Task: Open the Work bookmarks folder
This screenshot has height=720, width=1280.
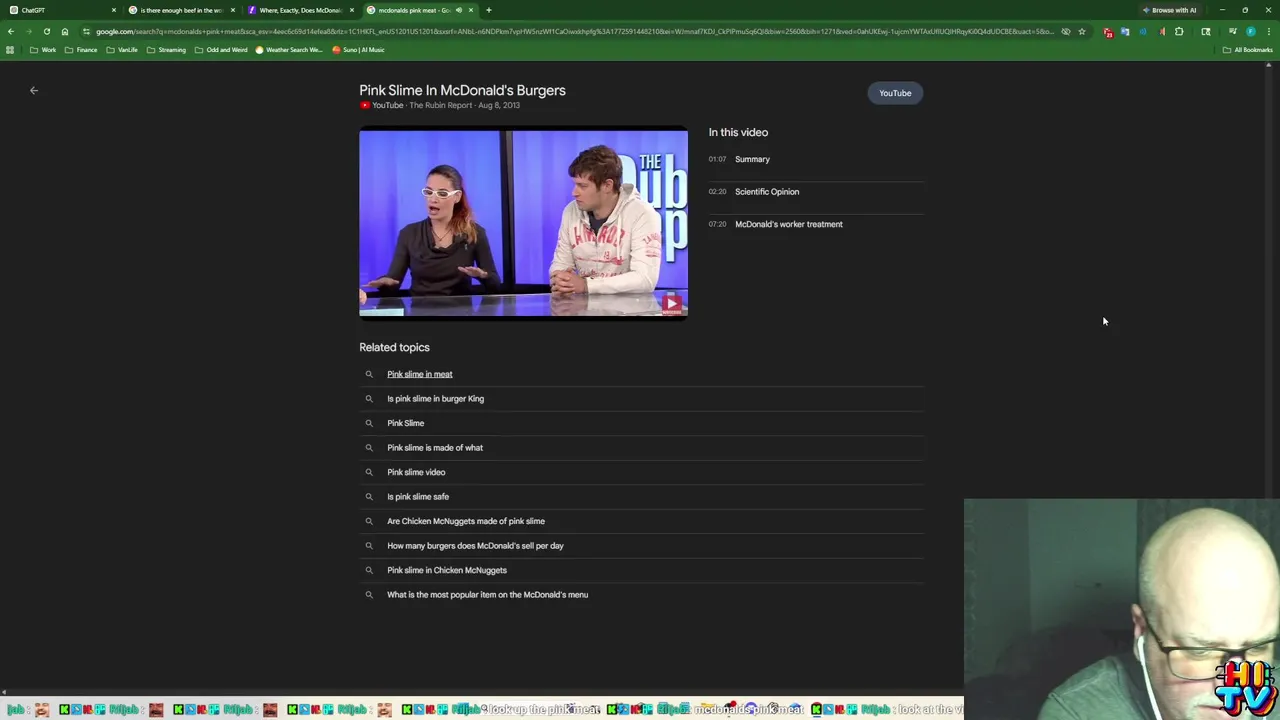Action: pos(43,50)
